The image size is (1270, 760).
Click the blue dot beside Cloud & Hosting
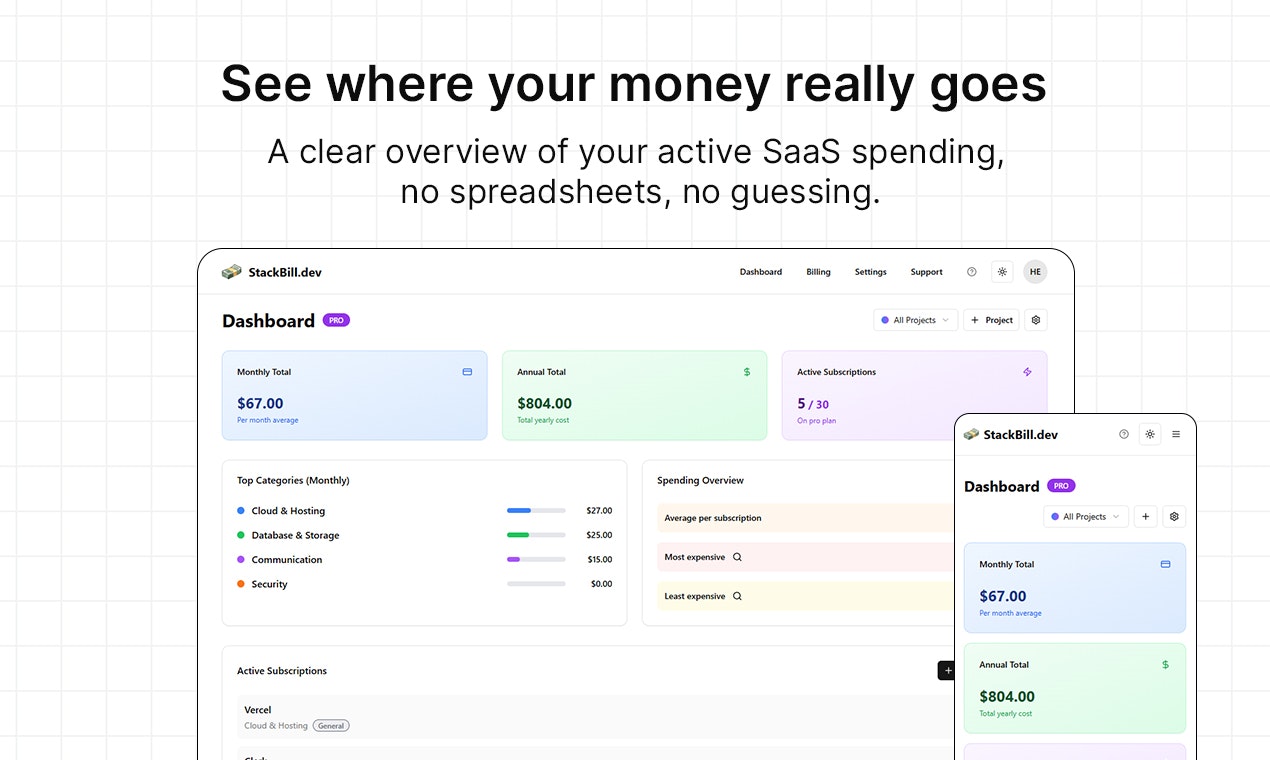tap(241, 511)
